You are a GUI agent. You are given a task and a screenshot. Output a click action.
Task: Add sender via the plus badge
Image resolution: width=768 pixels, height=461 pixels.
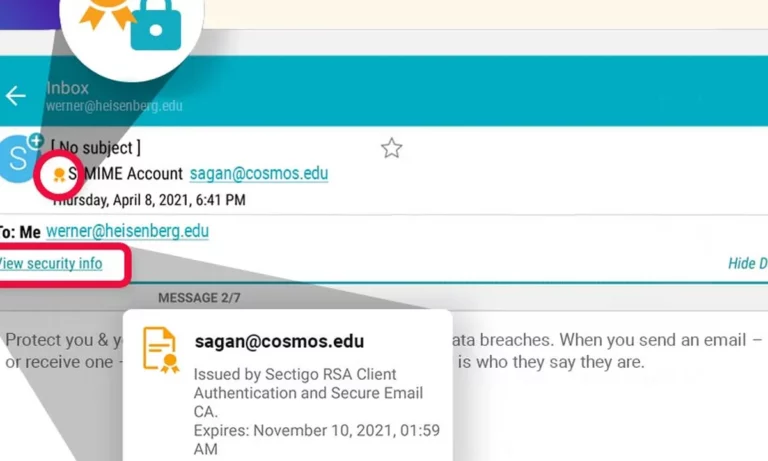tap(36, 142)
